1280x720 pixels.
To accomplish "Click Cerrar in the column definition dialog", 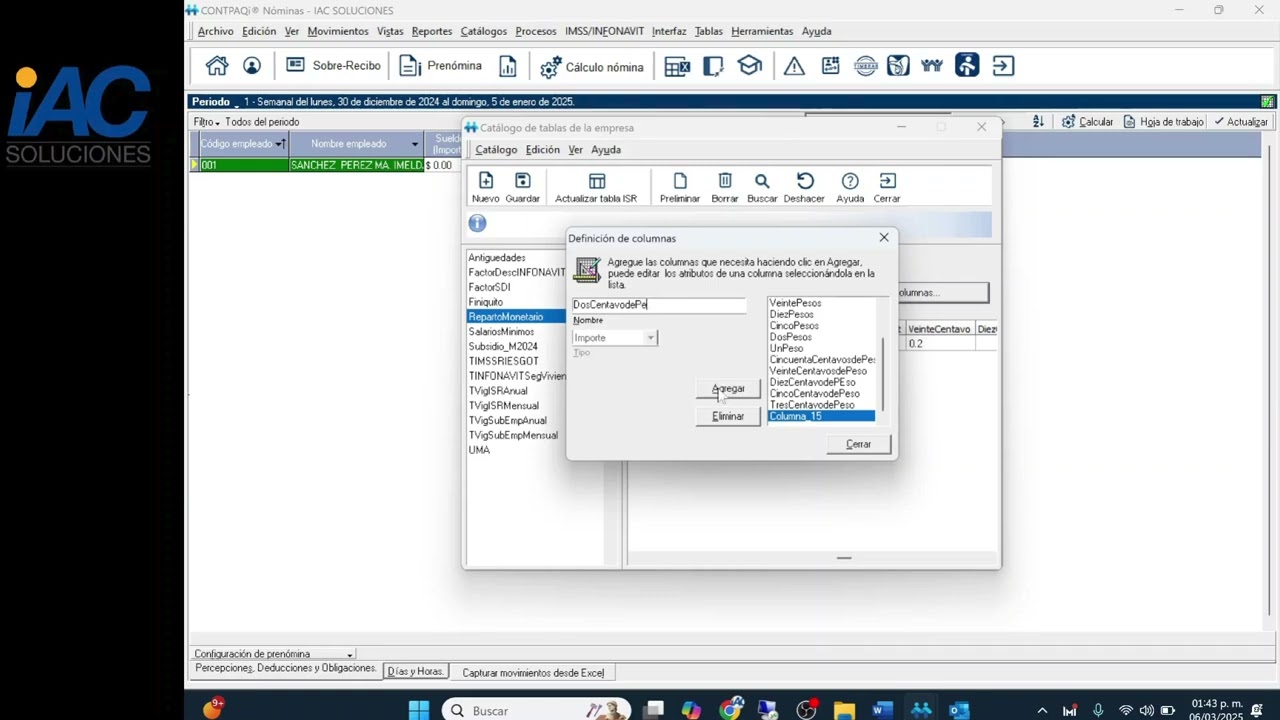I will (859, 444).
